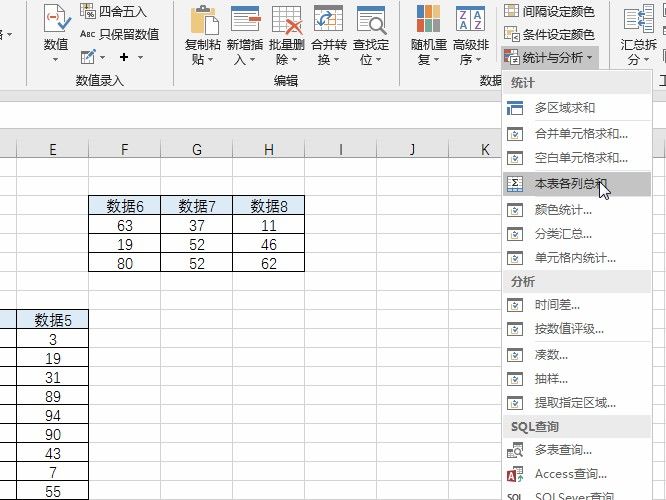Select 合并单元格求和... menu item

coord(577,134)
